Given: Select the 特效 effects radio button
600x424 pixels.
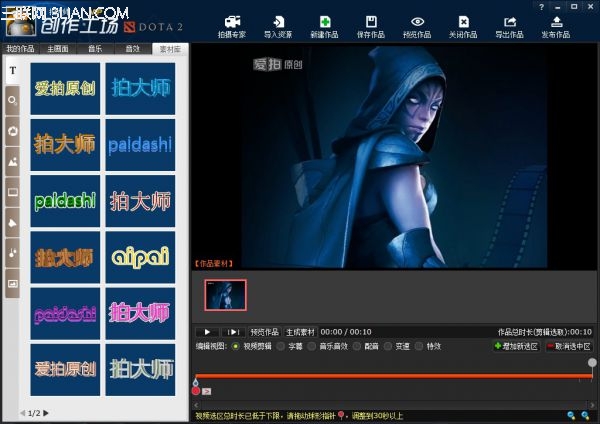Looking at the screenshot, I should pos(419,346).
